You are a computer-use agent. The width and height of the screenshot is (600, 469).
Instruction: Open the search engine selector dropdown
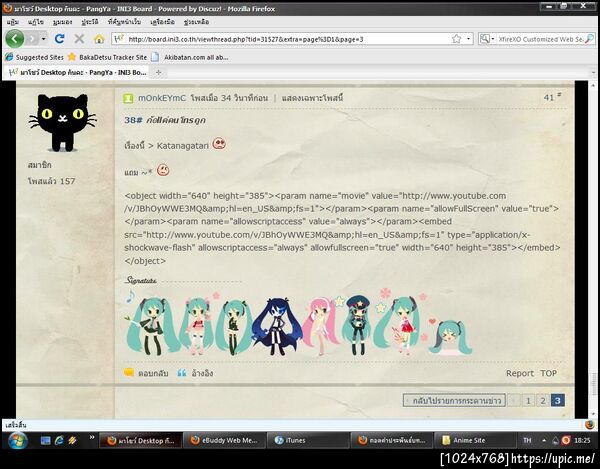487,39
